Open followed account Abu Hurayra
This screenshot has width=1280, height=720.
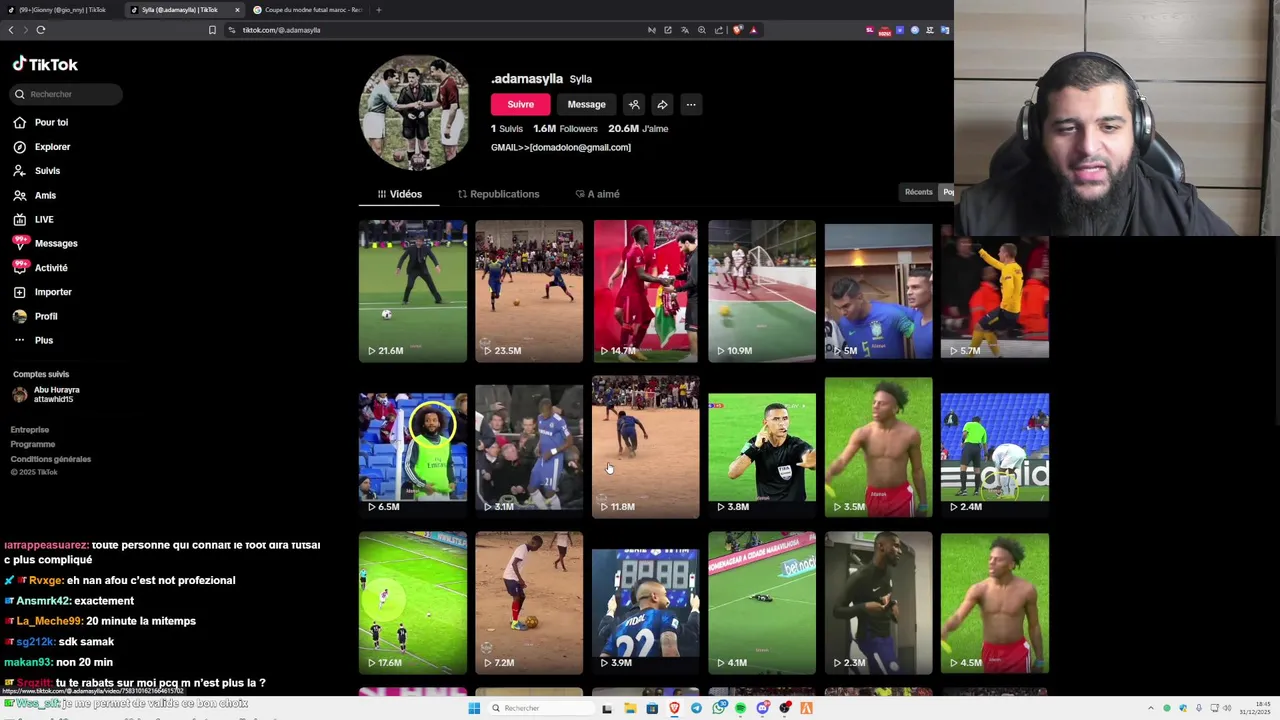point(45,394)
